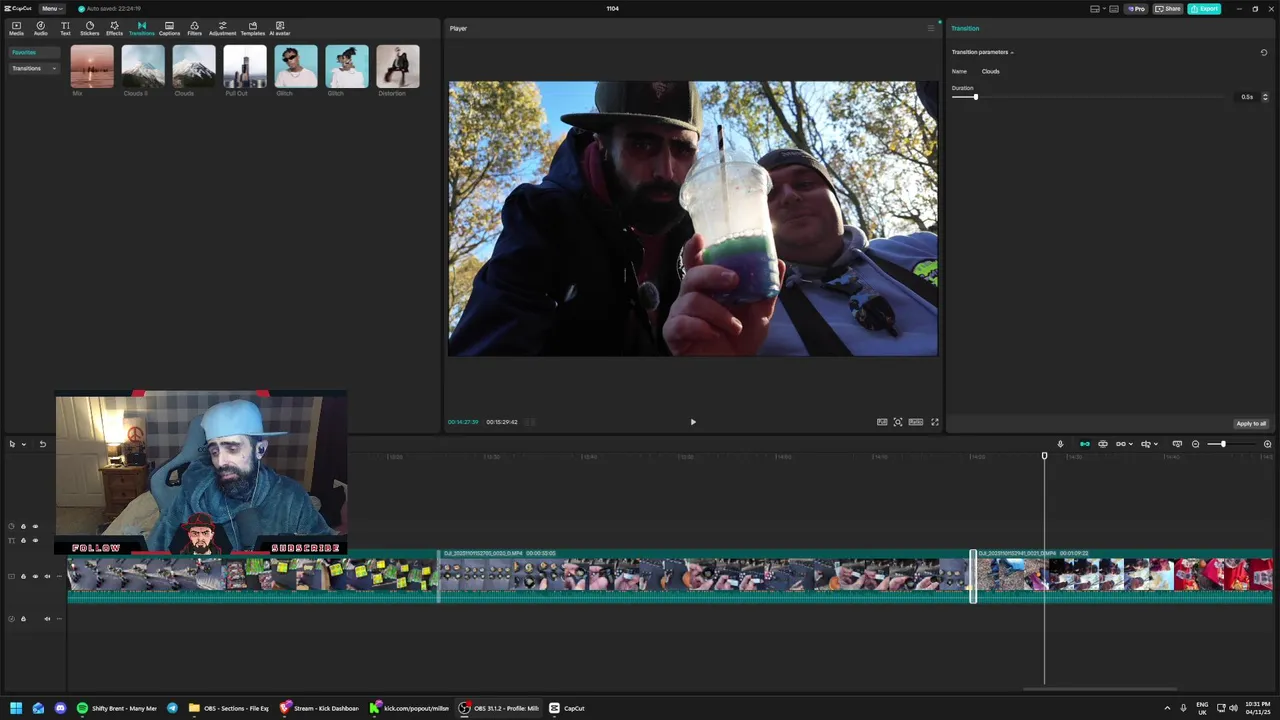Start voiceover recording with microphone icon
The width and height of the screenshot is (1280, 720).
click(x=1060, y=444)
